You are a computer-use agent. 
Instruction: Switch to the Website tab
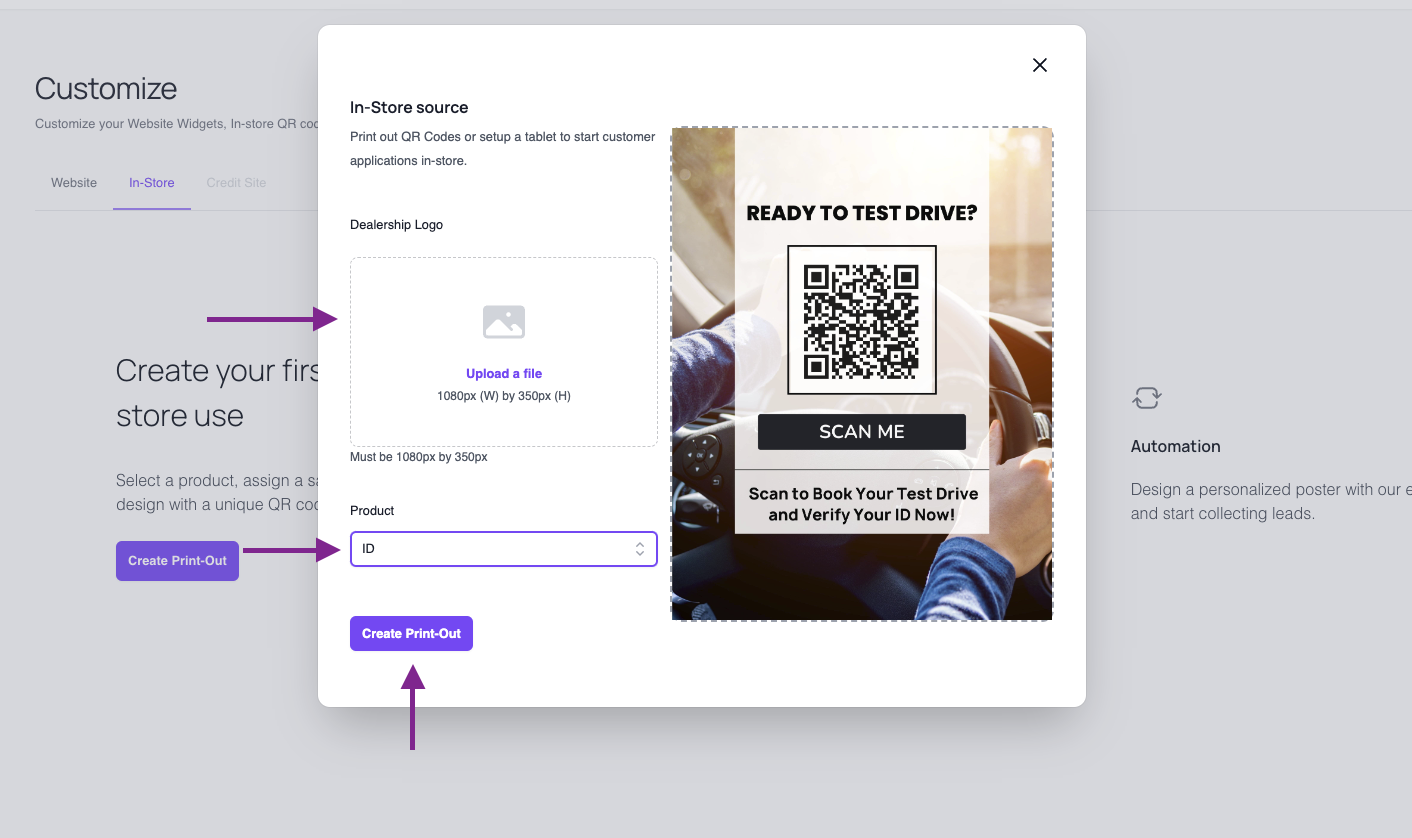[74, 183]
